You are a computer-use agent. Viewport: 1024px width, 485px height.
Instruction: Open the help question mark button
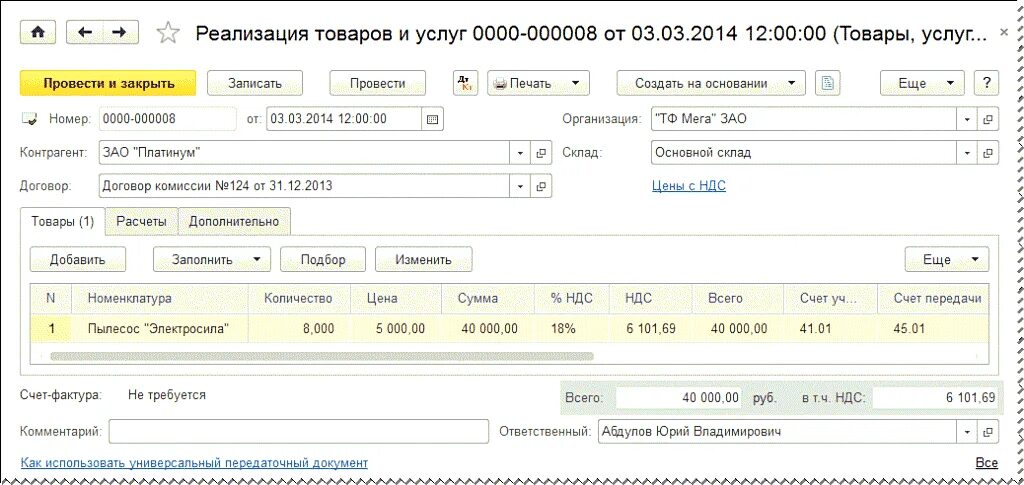click(986, 83)
